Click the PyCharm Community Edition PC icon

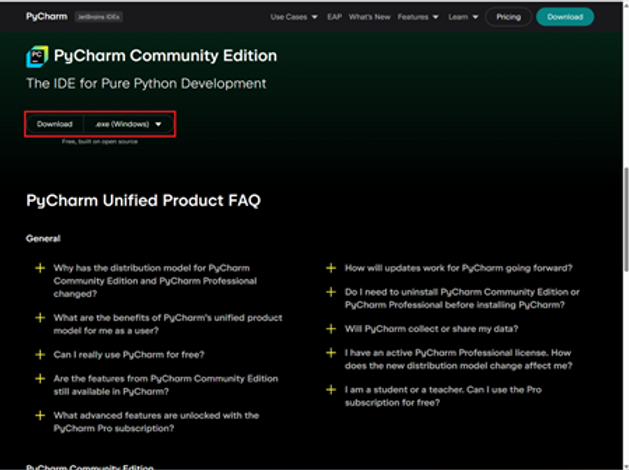pyautogui.click(x=37, y=56)
